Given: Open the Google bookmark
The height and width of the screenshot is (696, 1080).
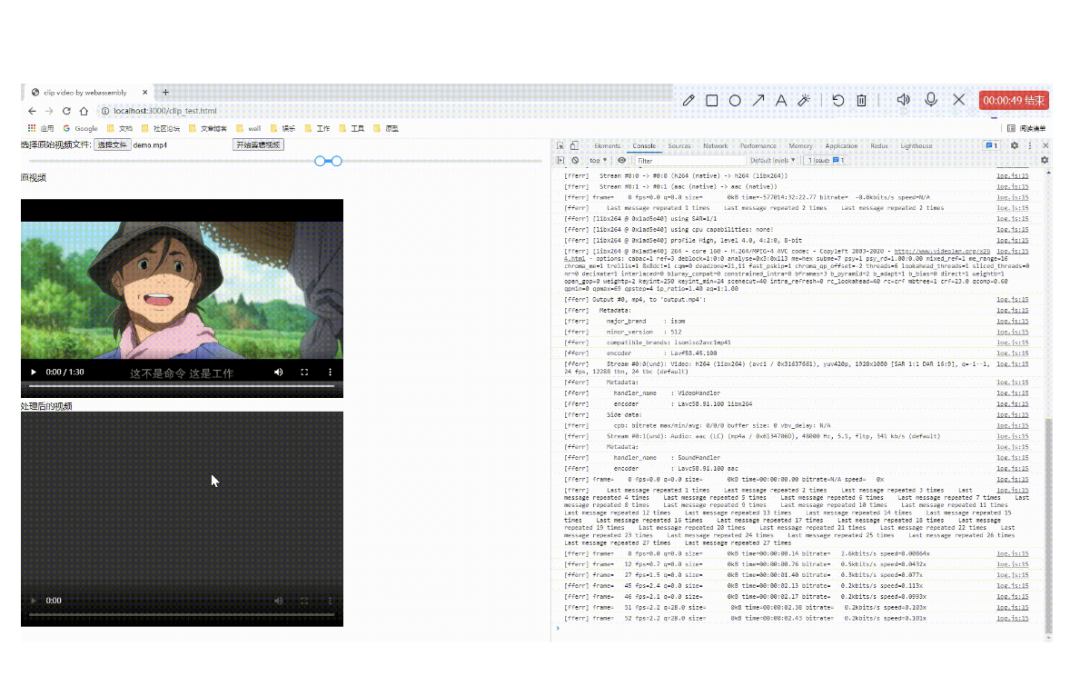Looking at the screenshot, I should (x=81, y=128).
